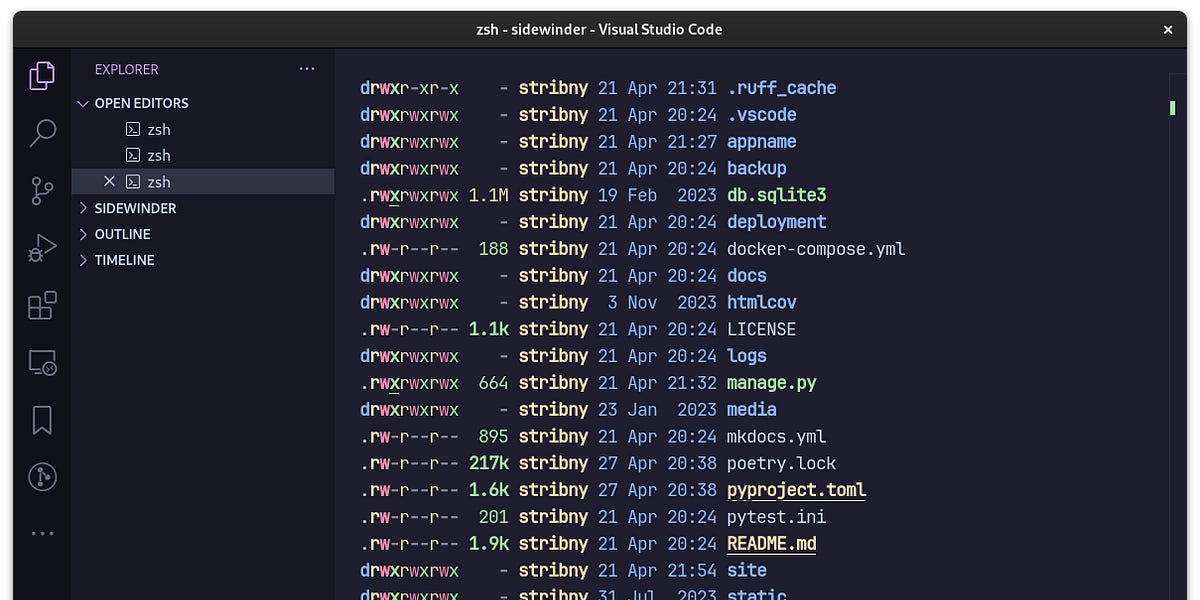
Task: Select the first zsh entry in Open Editors
Action: [x=158, y=129]
